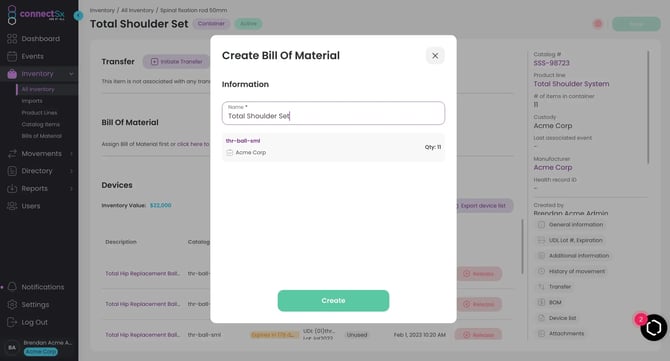Open Notifications bell icon
Image resolution: width=670 pixels, height=361 pixels.
[x=12, y=287]
